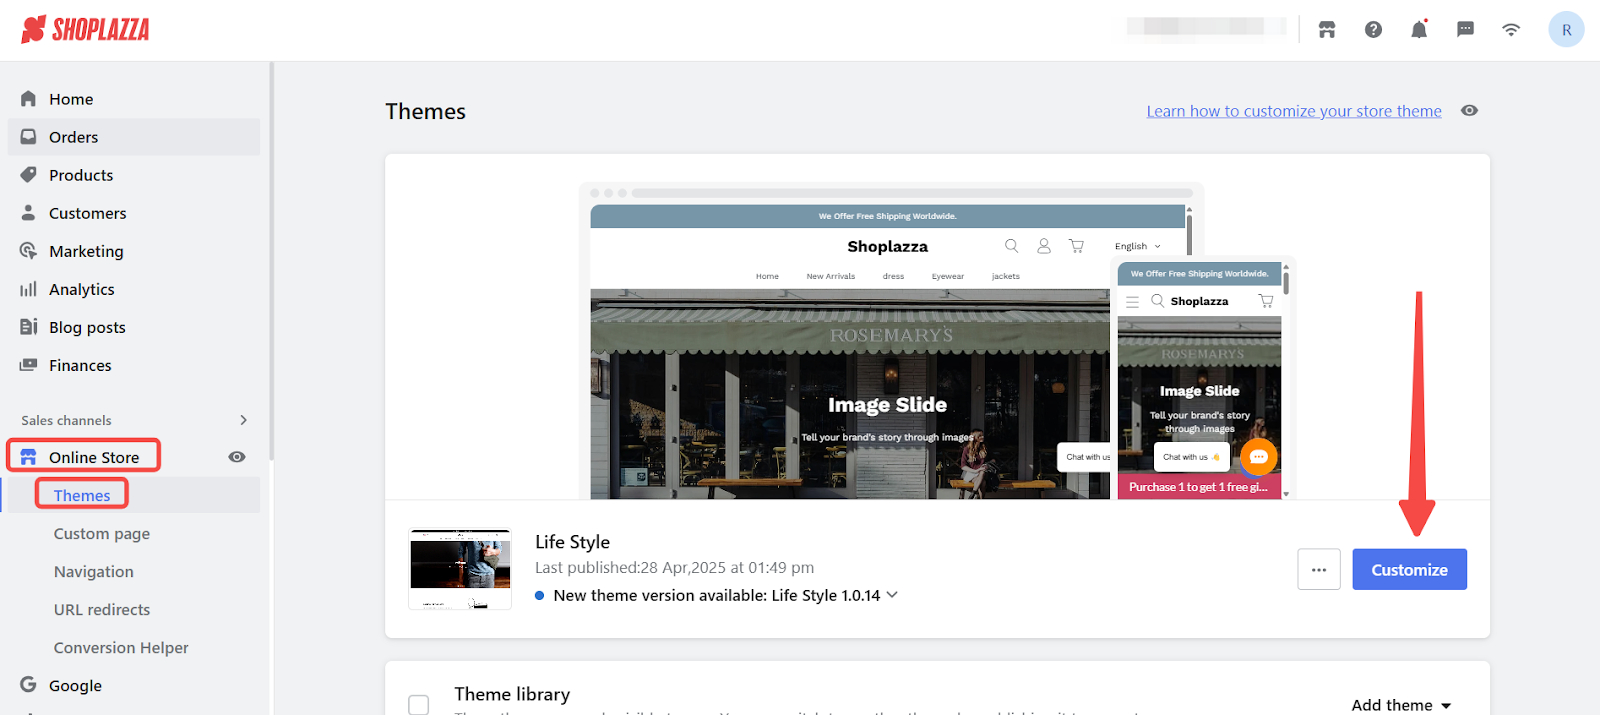
Task: Open the storefront view icon in header
Action: 1327,30
